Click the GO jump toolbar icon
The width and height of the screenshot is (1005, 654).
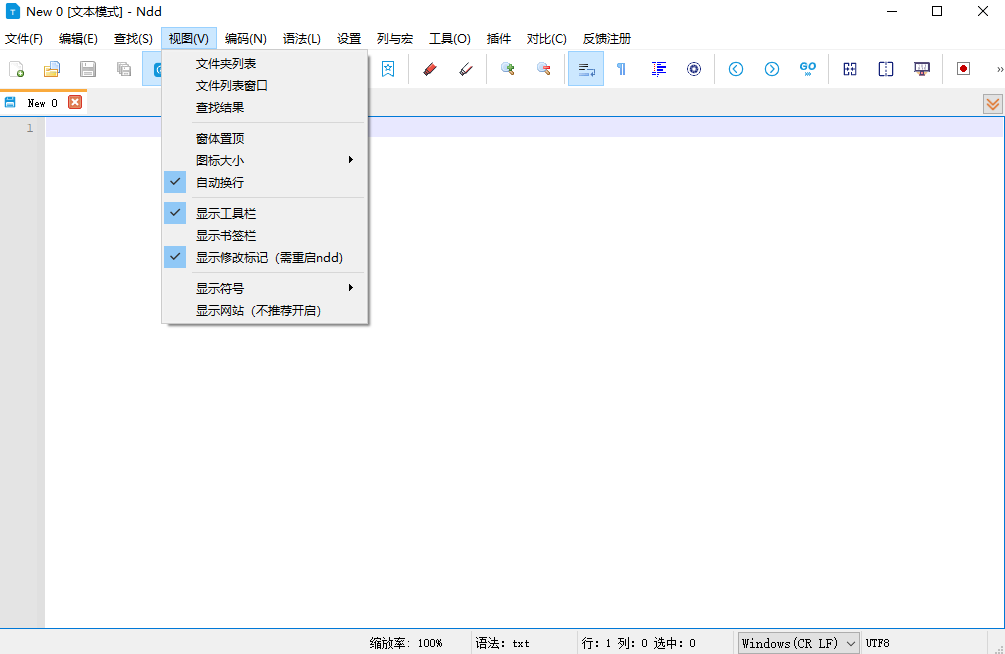coord(808,69)
